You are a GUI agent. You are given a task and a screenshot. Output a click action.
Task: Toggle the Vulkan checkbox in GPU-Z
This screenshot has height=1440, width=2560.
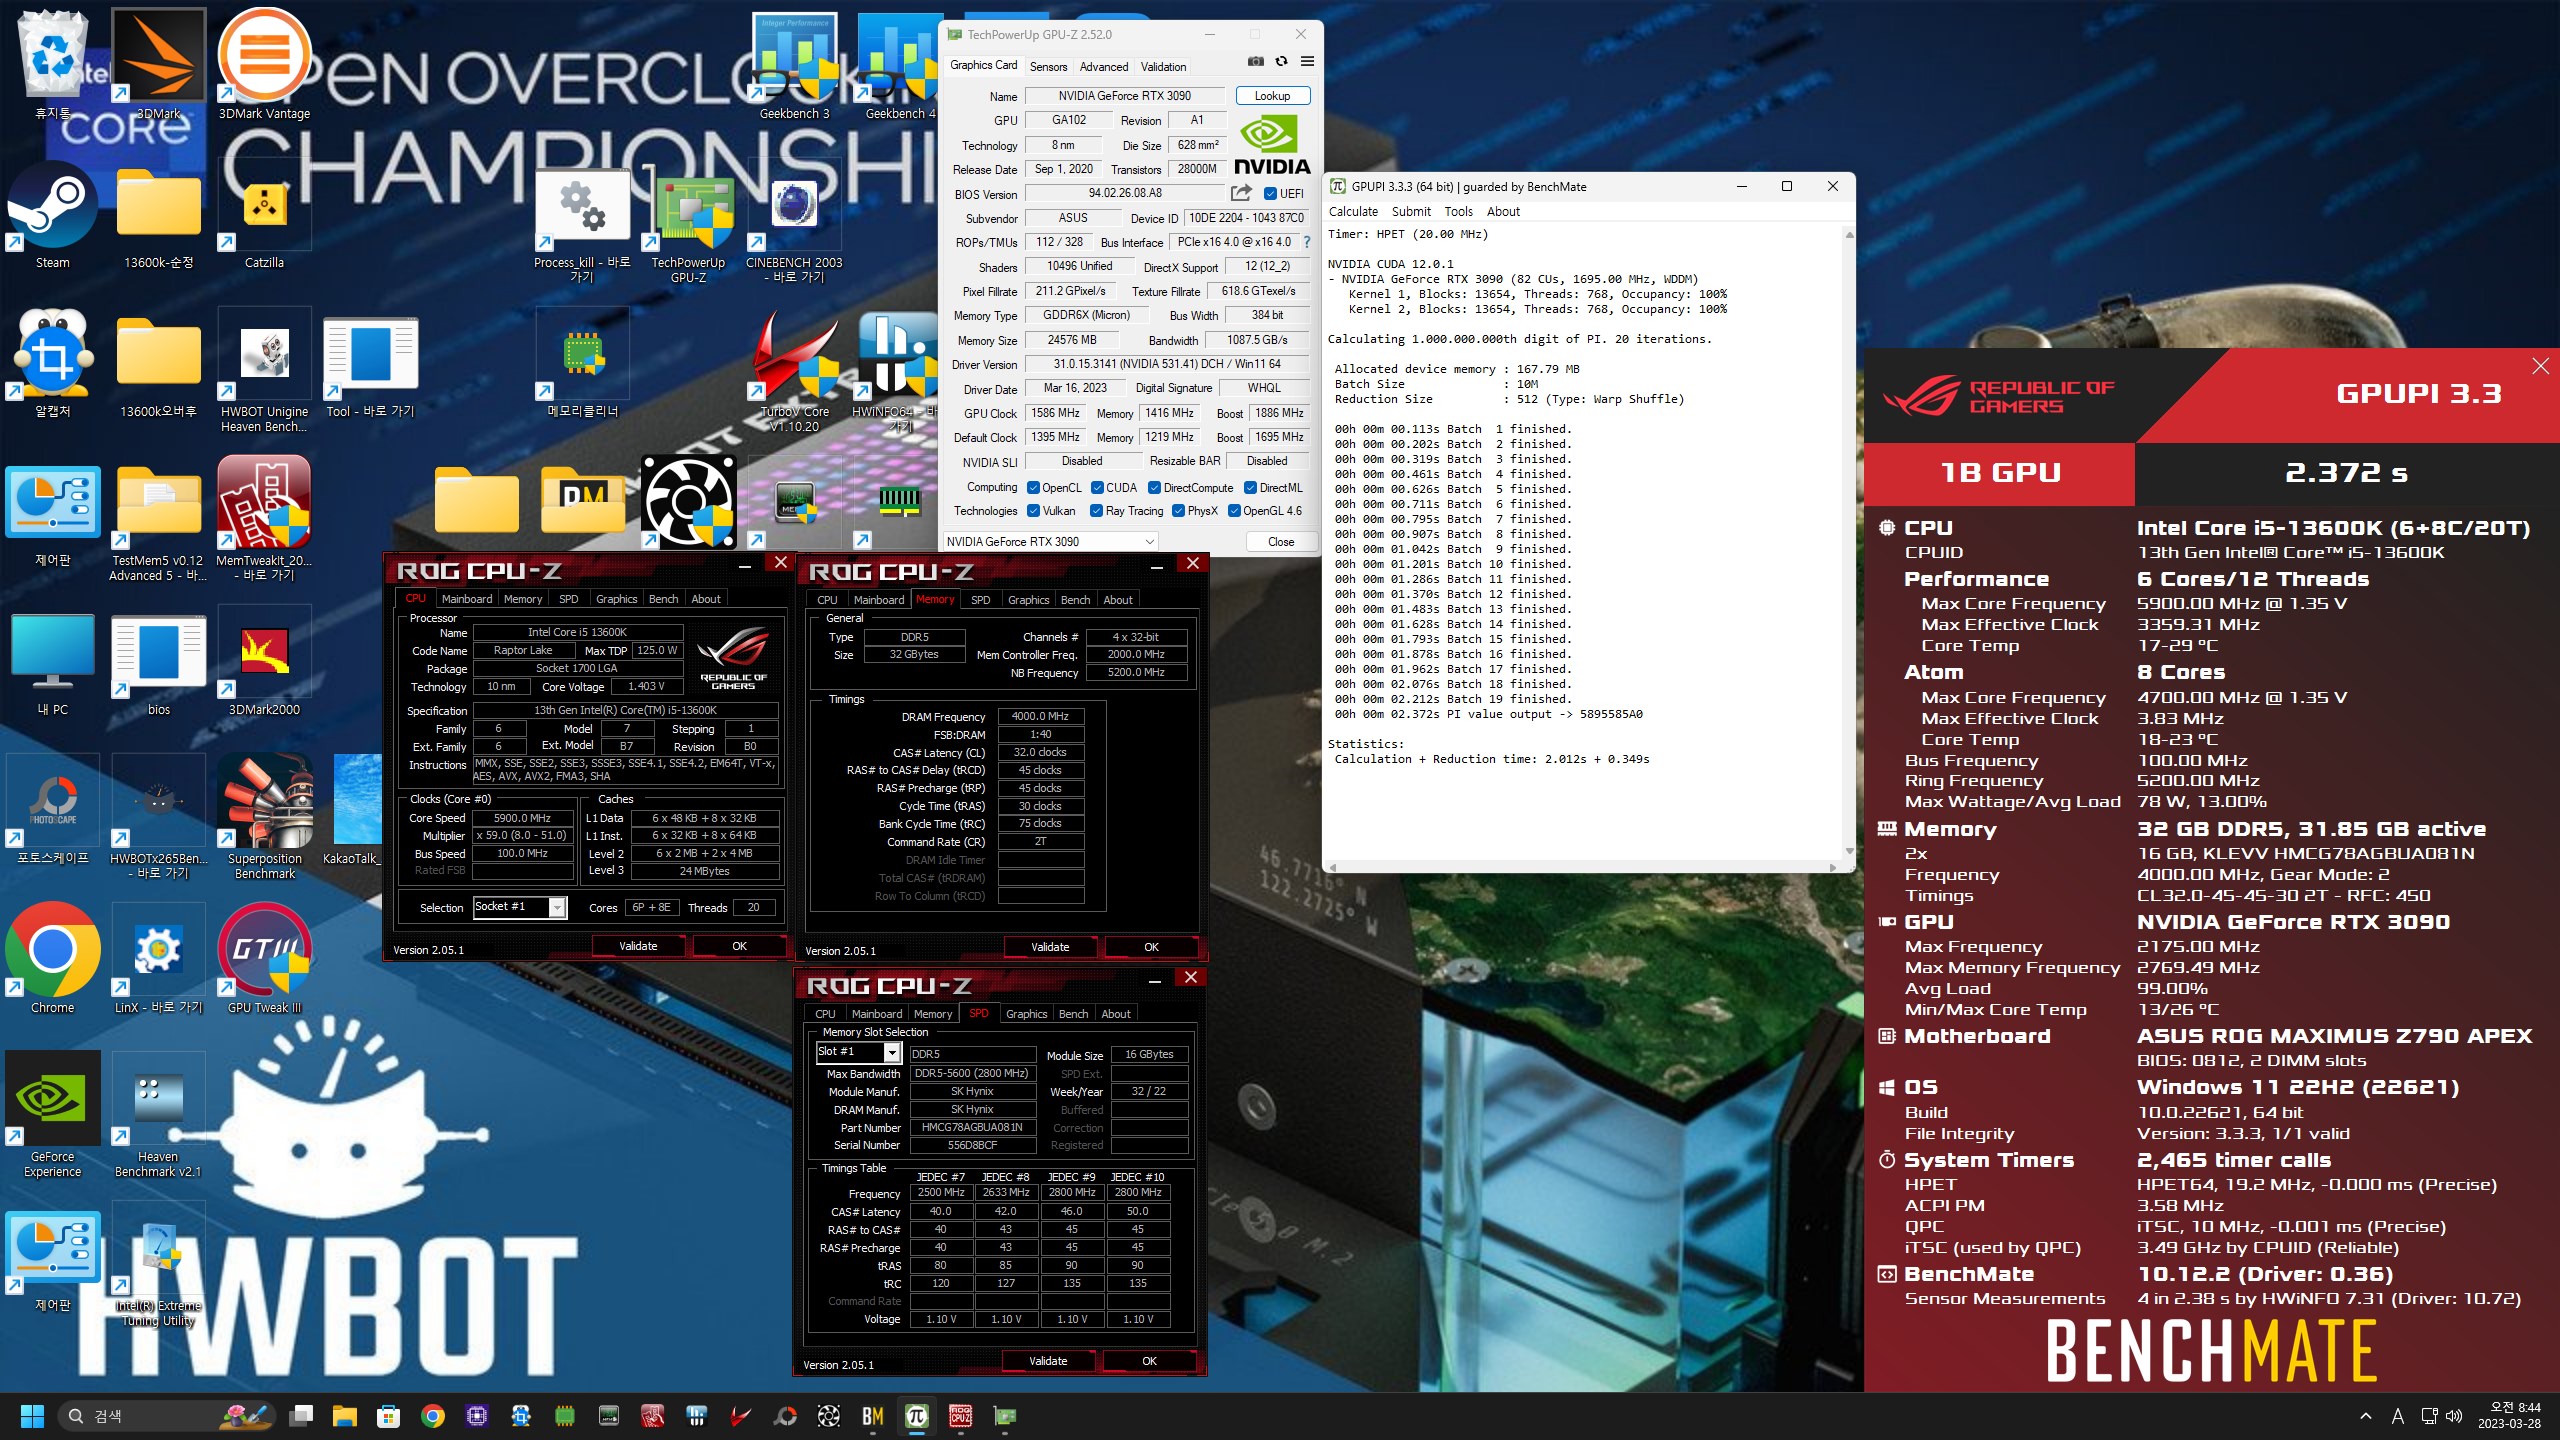point(1034,511)
